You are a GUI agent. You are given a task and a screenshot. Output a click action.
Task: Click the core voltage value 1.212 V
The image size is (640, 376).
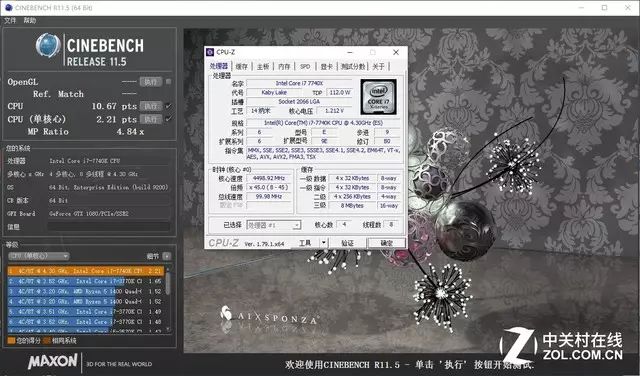[x=334, y=111]
